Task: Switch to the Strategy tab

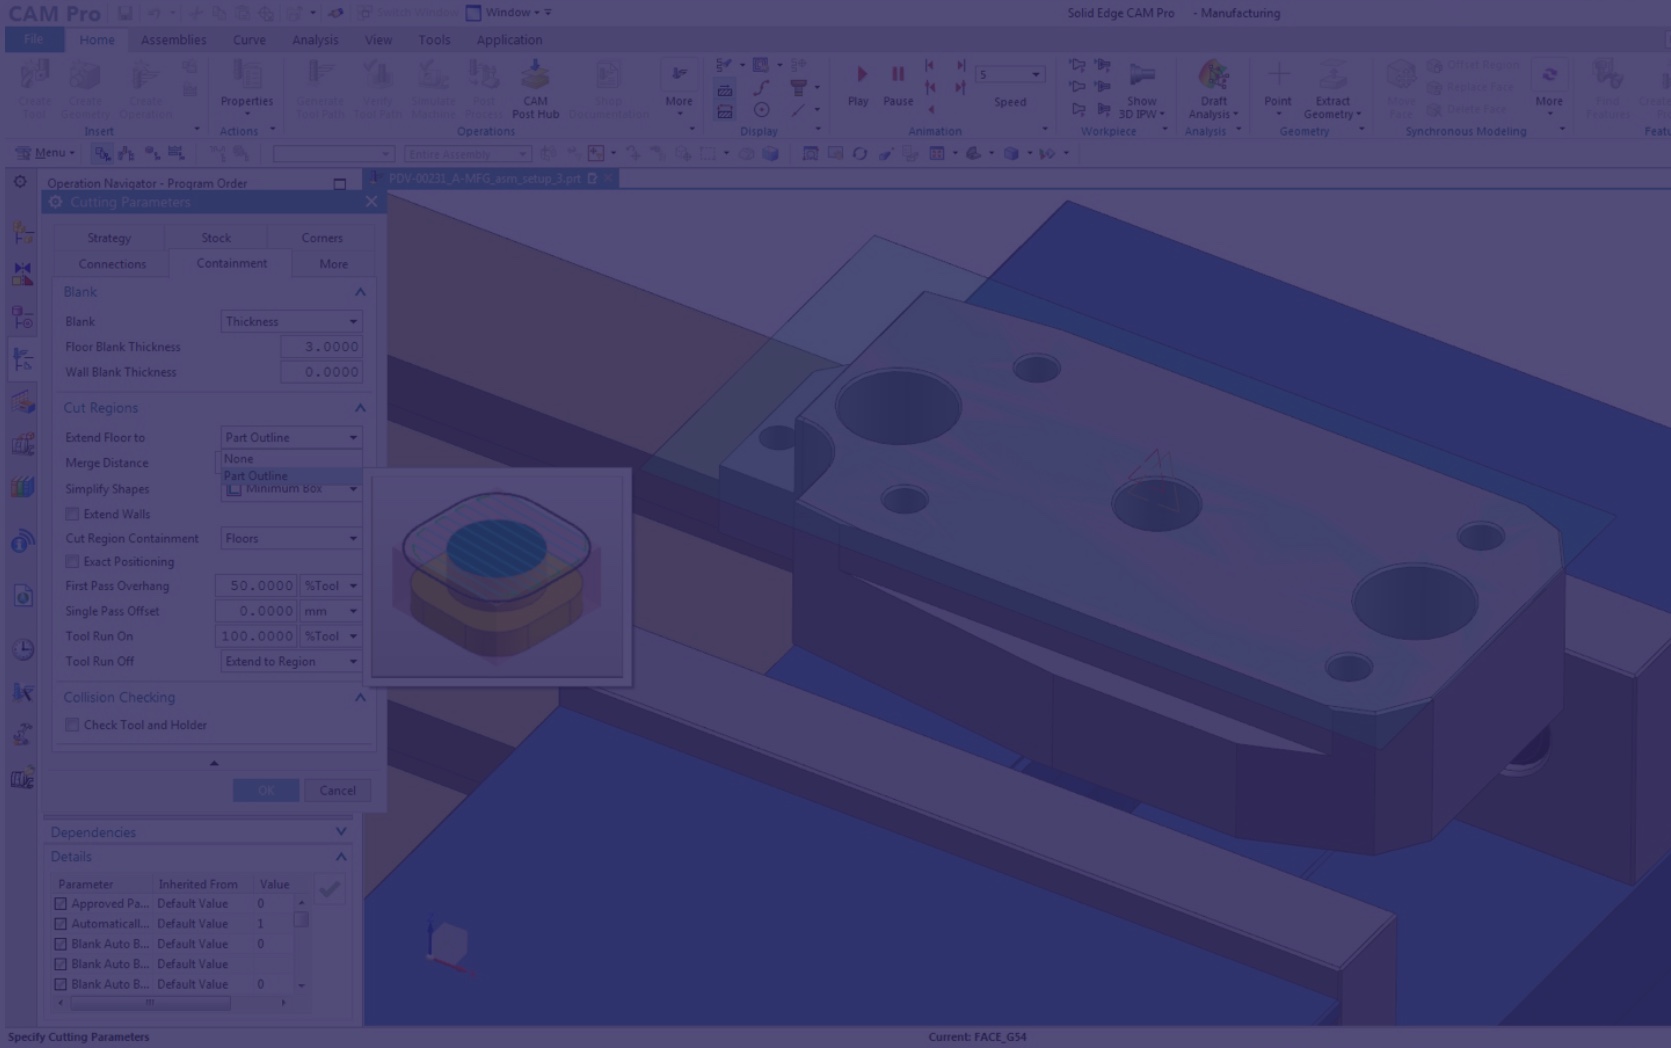Action: [x=109, y=238]
